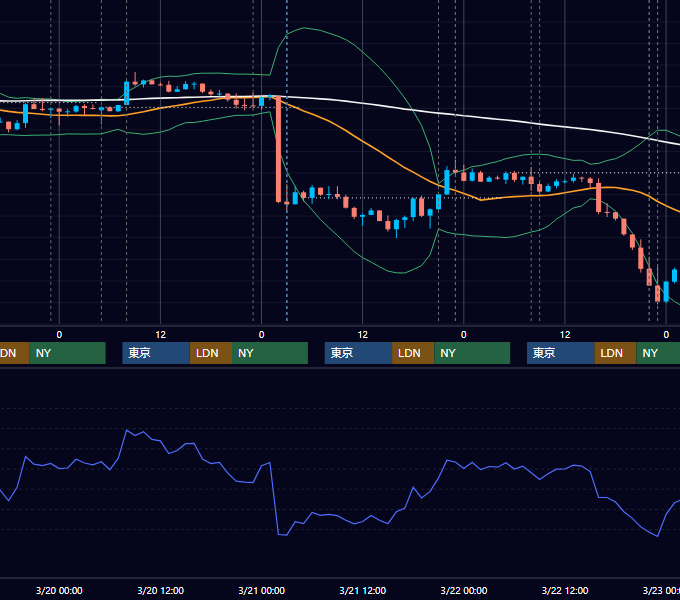Click the 3/21 00:00 date label
Screen dimensions: 680x600
tap(262, 590)
